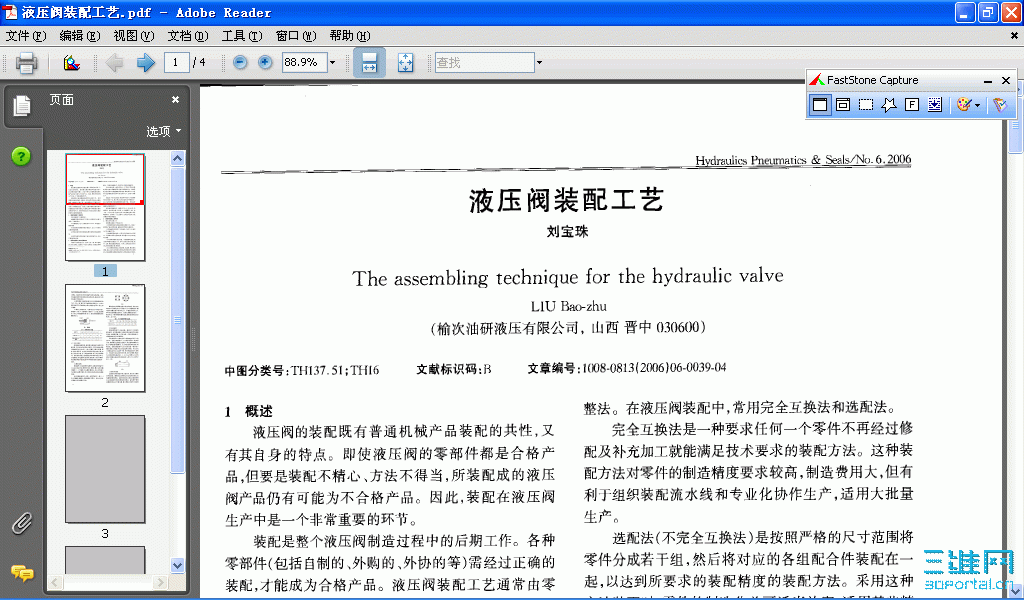The height and width of the screenshot is (600, 1024).
Task: Click the document title 液压阀装配工艺
Action: 566,200
